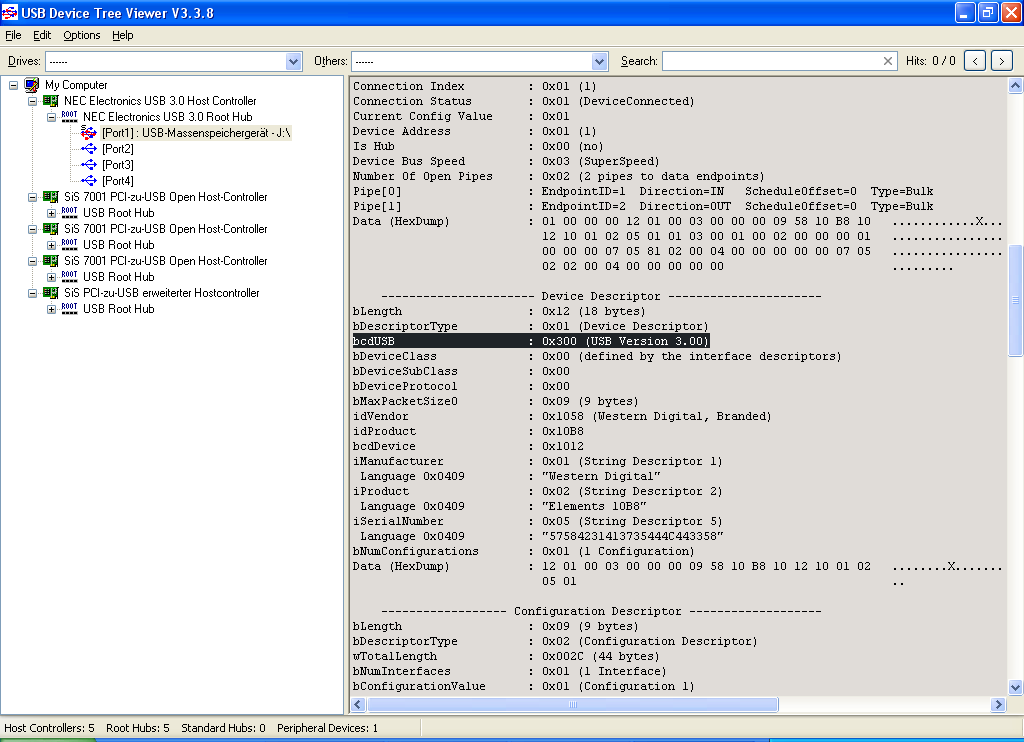Clear the Search field with the X
The height and width of the screenshot is (742, 1024).
888,61
